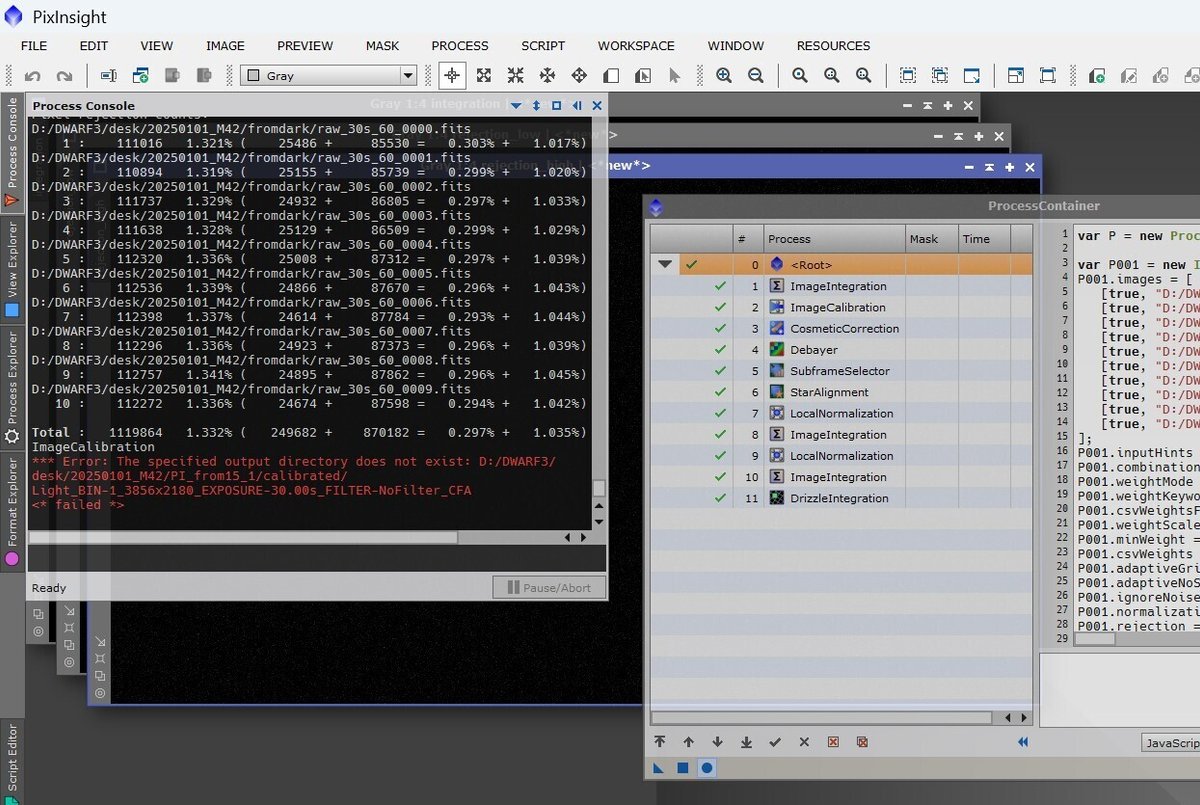Click the checkmark icon under the process list
The height and width of the screenshot is (805, 1200).
(x=775, y=742)
